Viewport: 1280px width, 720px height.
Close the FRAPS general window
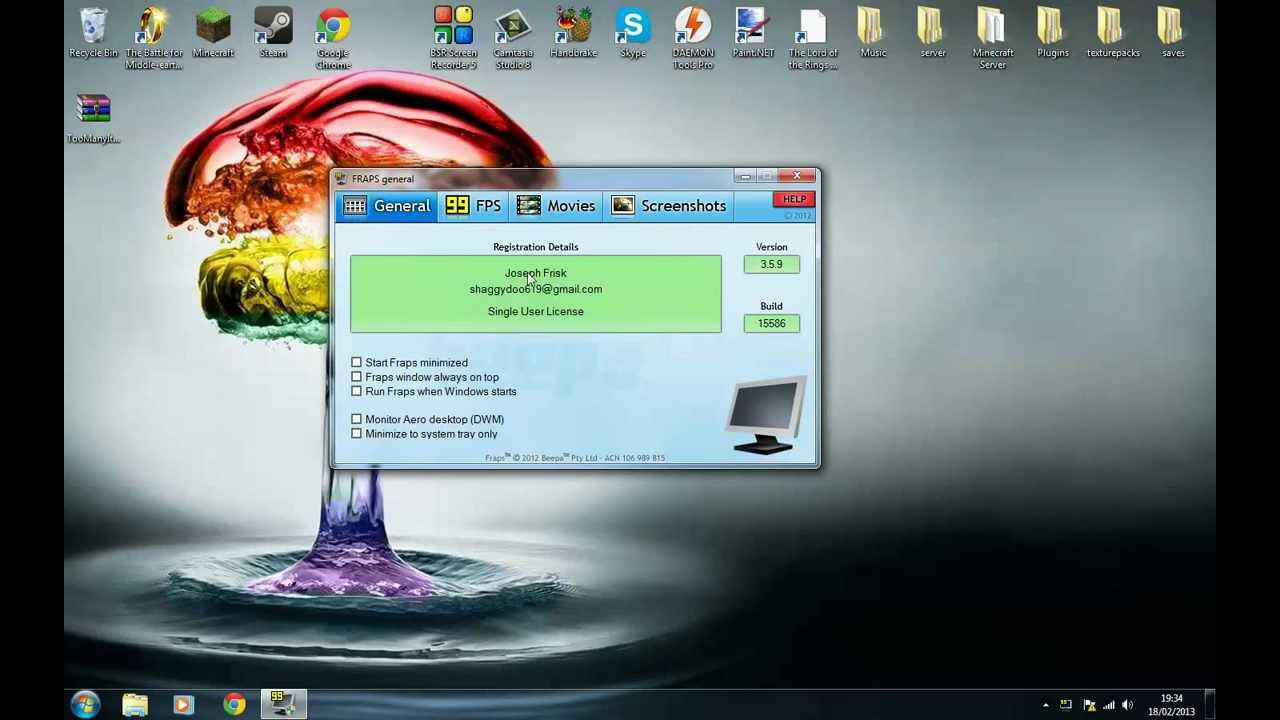coord(797,177)
